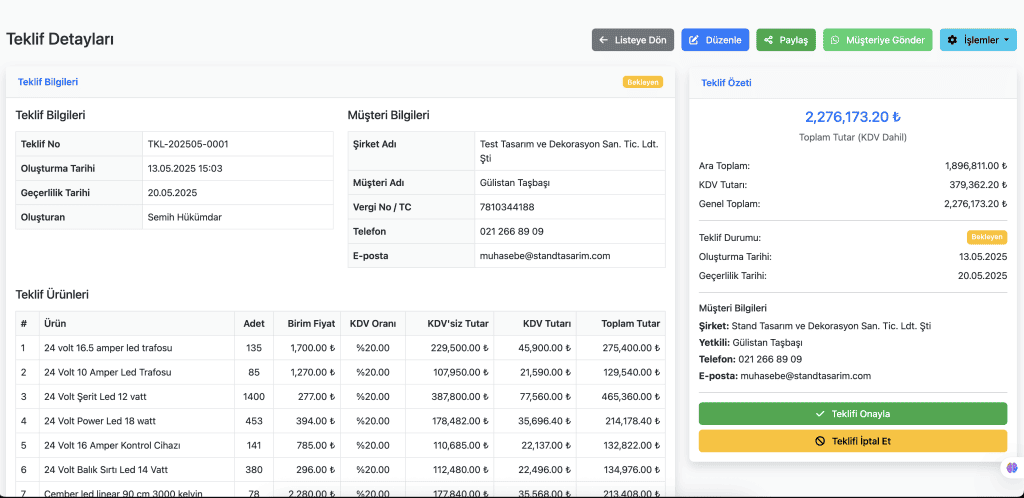Click Ara Toplam value 1,896,811.00 ₺

(x=976, y=166)
